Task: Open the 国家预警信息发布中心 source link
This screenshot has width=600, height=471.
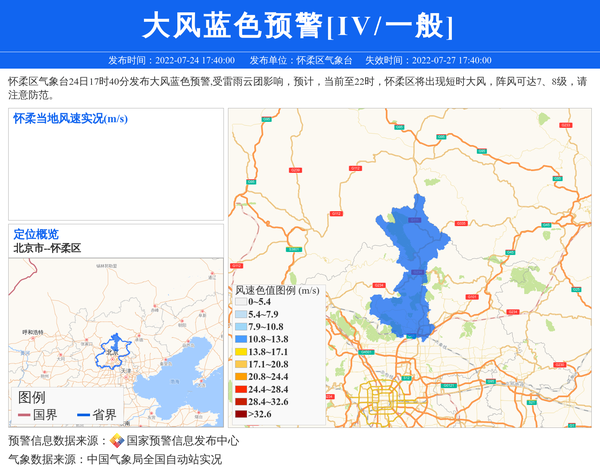Action: click(x=182, y=441)
